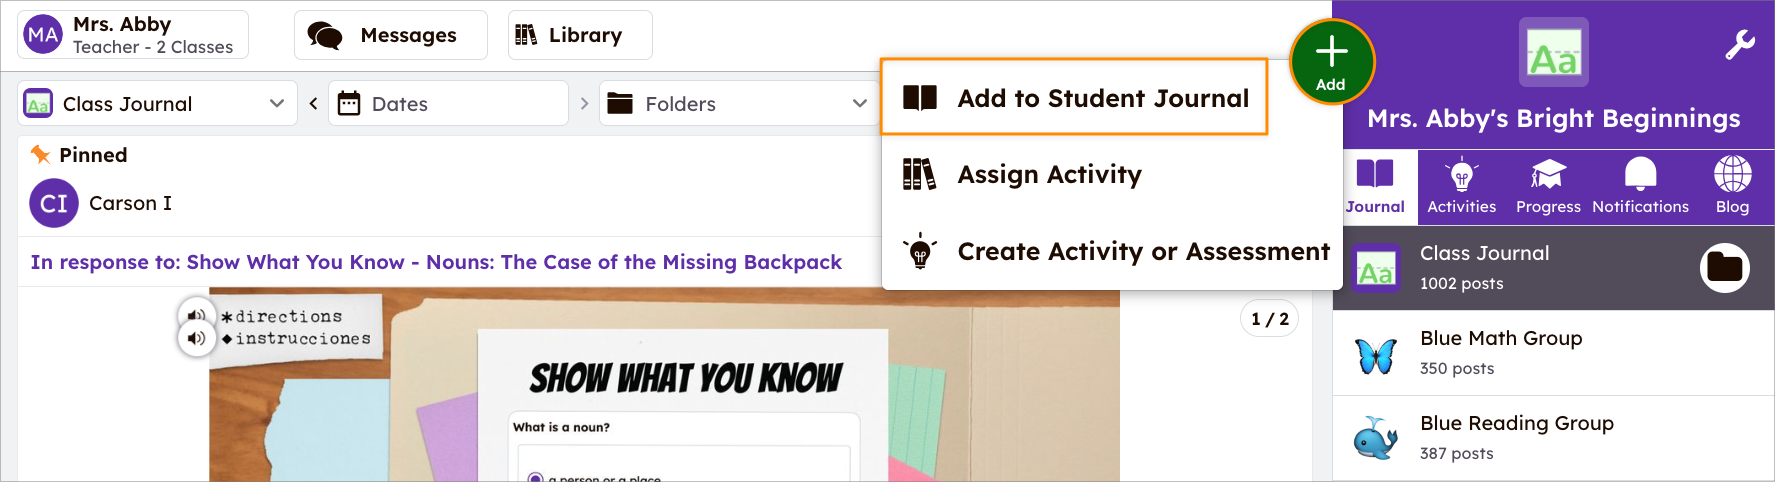
Task: Choose Add to Student Journal
Action: [1074, 97]
